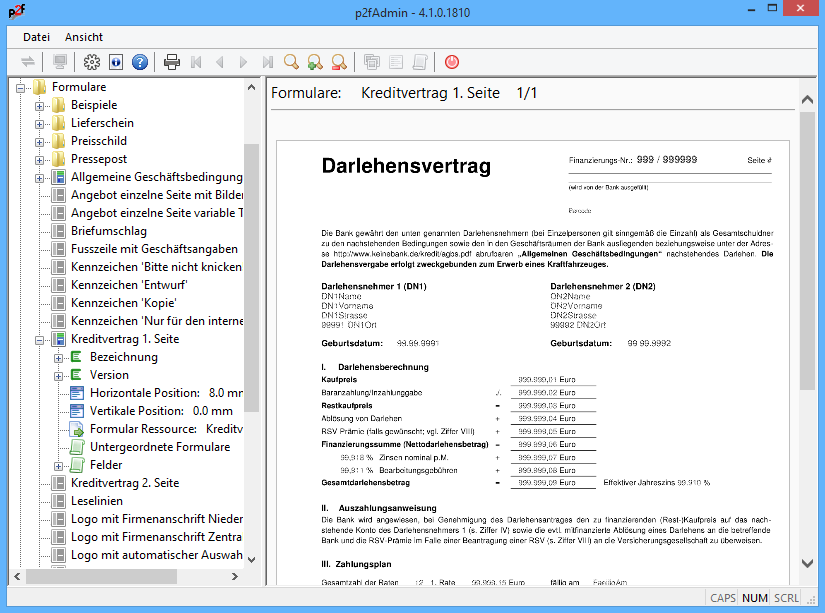Open settings via the gear icon
This screenshot has height=613, width=825.
[x=92, y=62]
